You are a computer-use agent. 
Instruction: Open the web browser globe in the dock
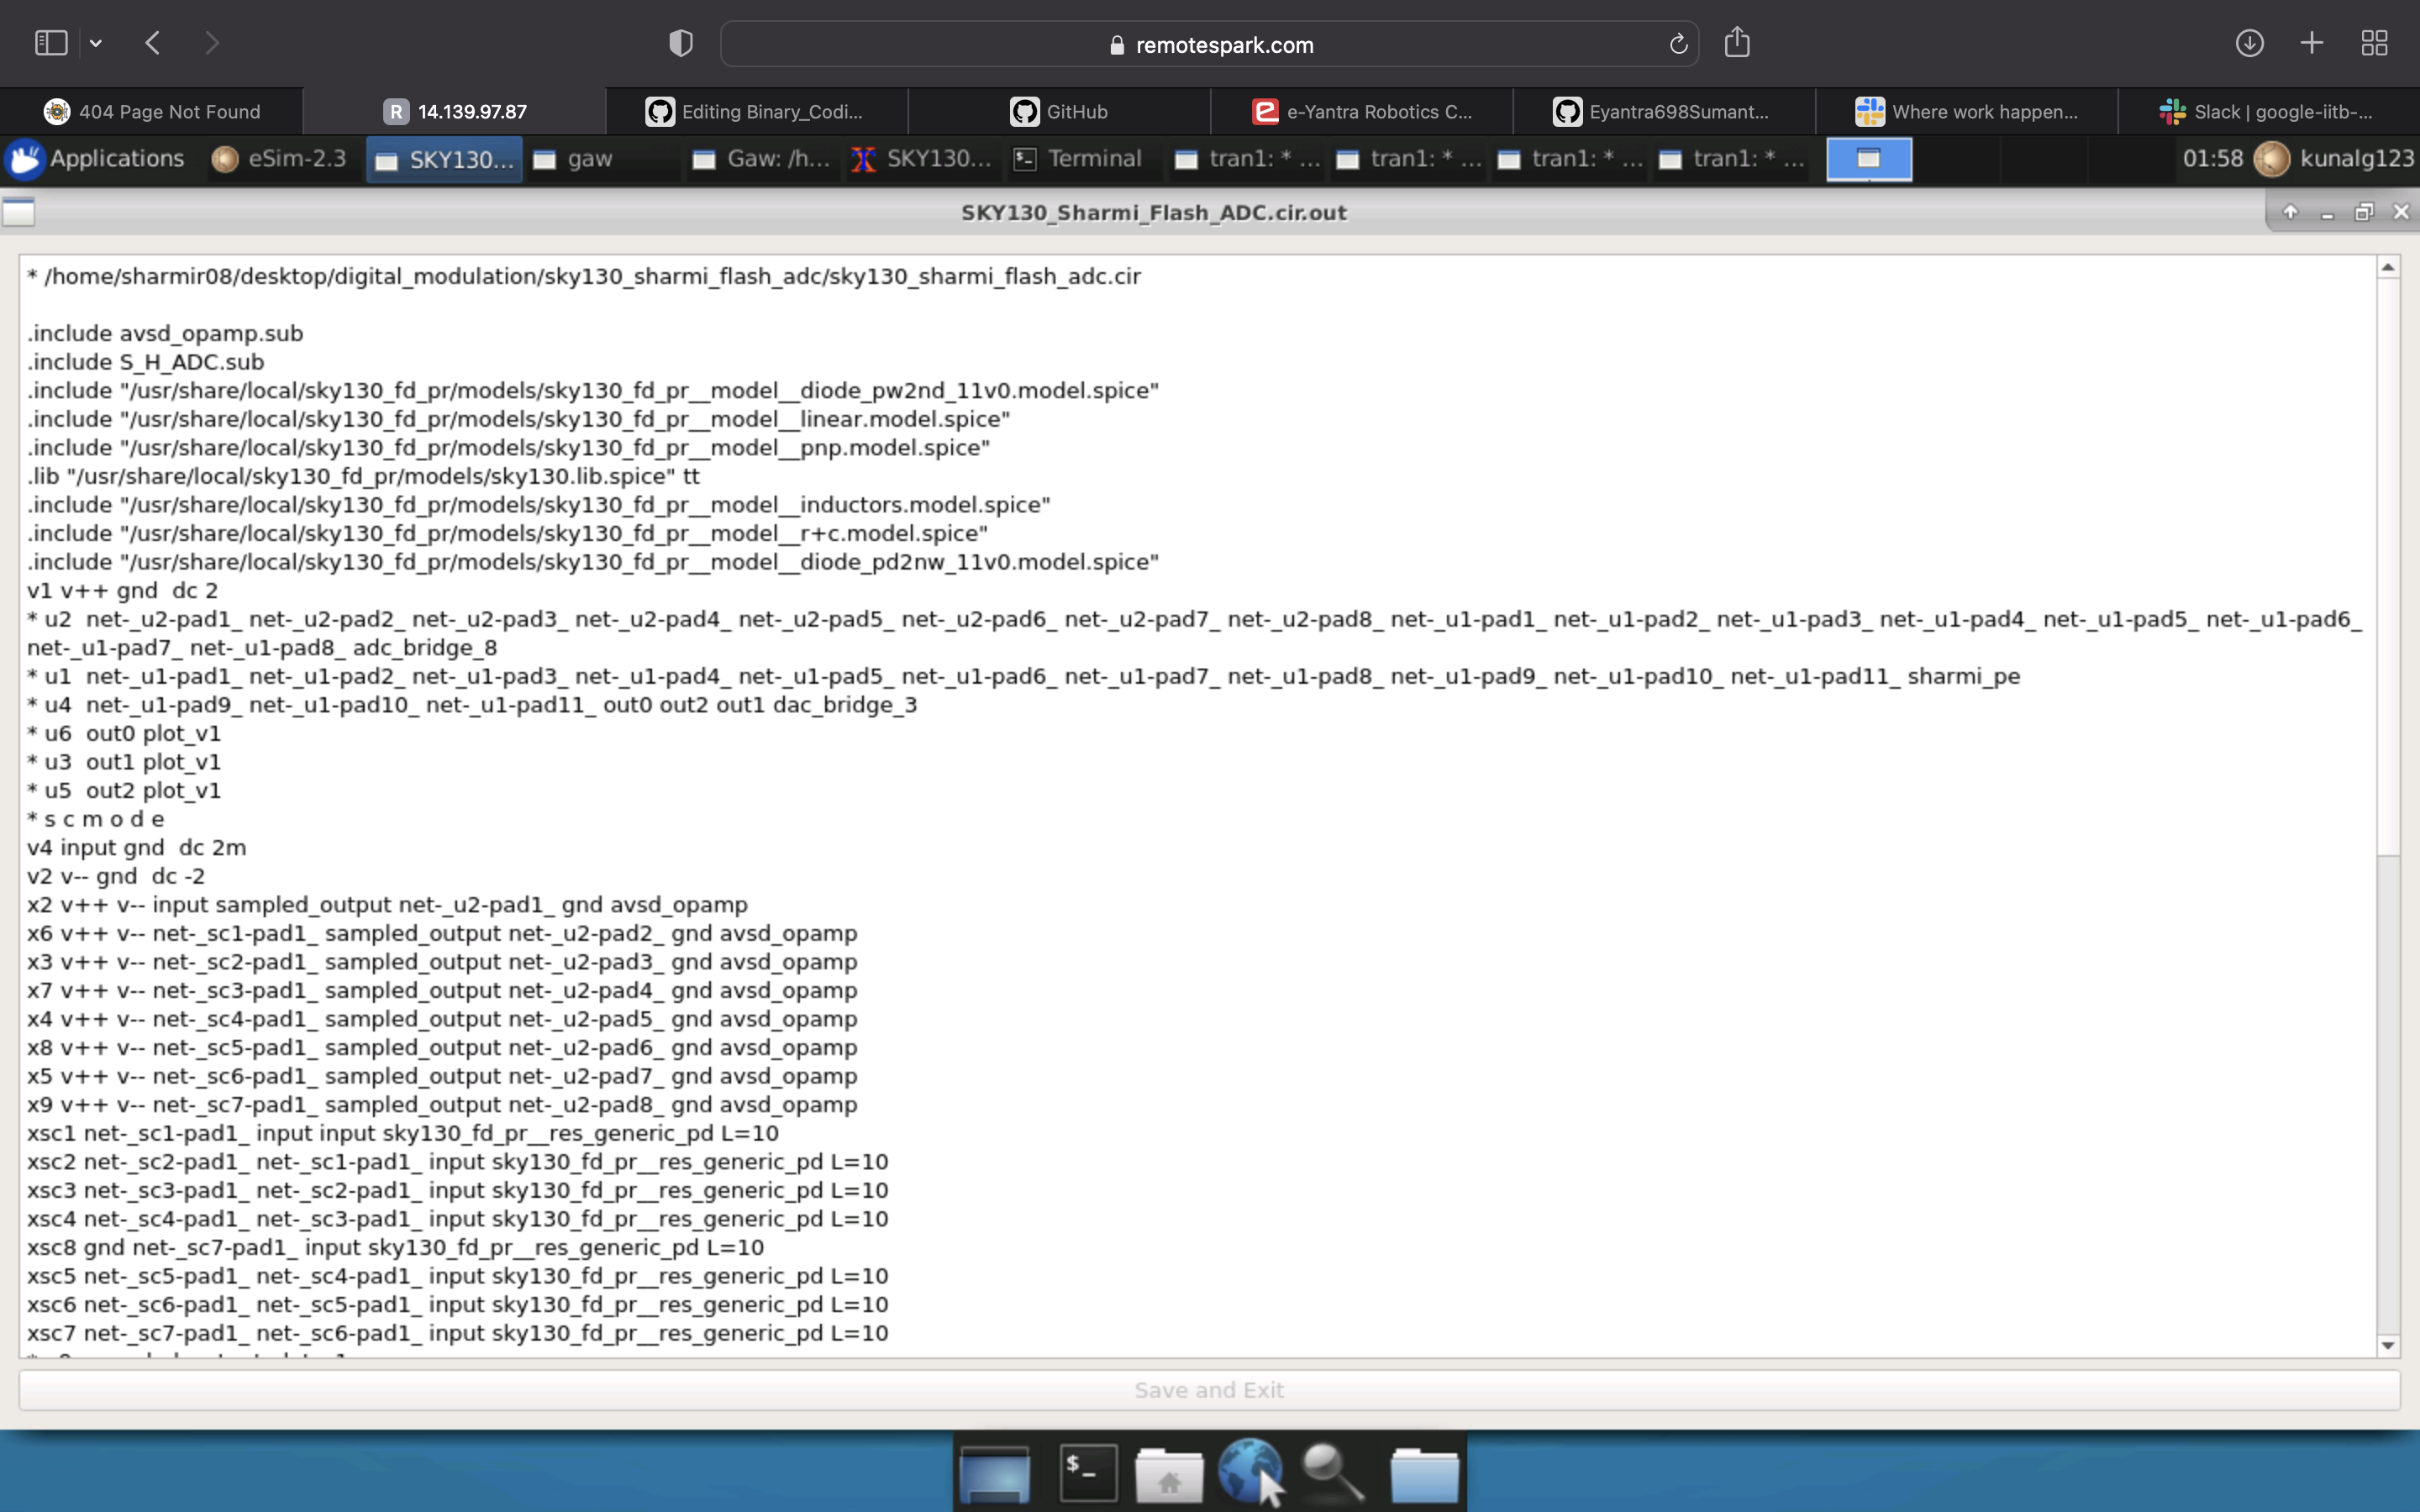click(x=1251, y=1472)
